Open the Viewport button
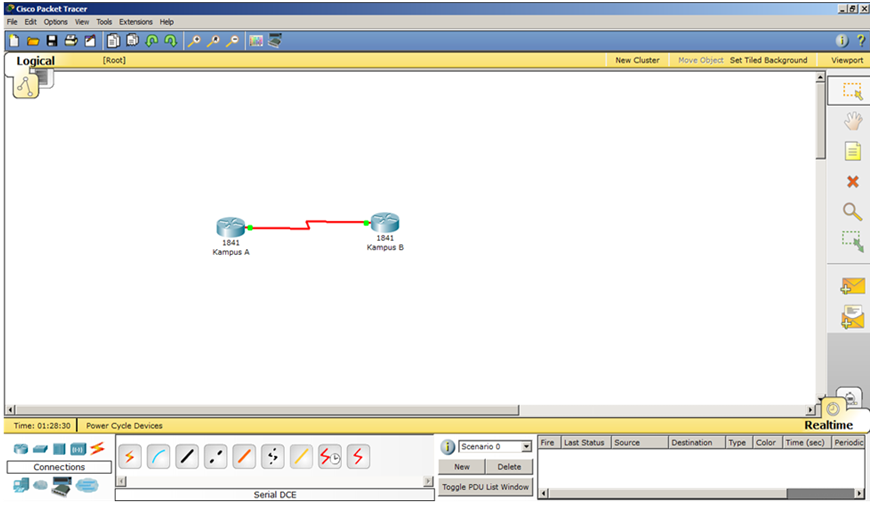Image resolution: width=872 pixels, height=505 pixels. [x=847, y=60]
